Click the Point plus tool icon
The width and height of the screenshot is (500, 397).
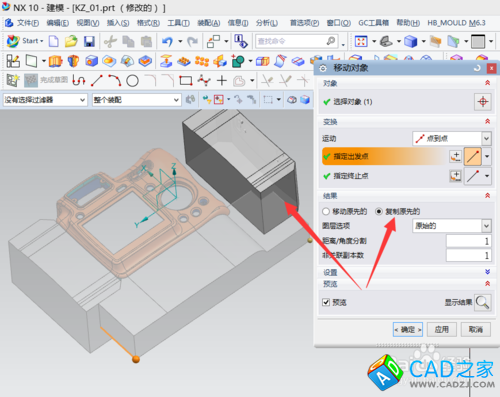tap(222, 81)
